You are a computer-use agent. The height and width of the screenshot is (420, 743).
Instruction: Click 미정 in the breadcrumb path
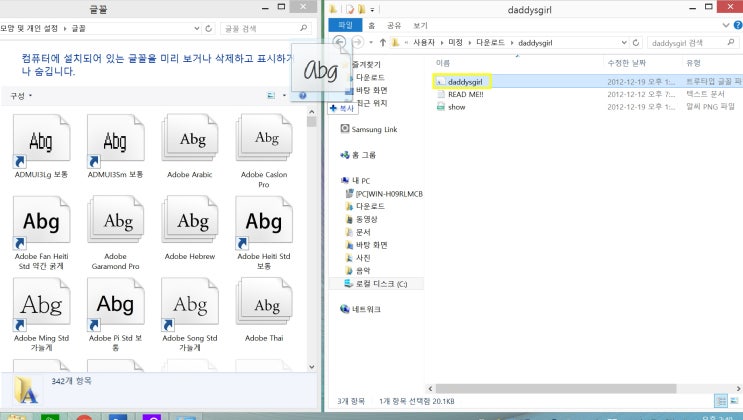[455, 43]
